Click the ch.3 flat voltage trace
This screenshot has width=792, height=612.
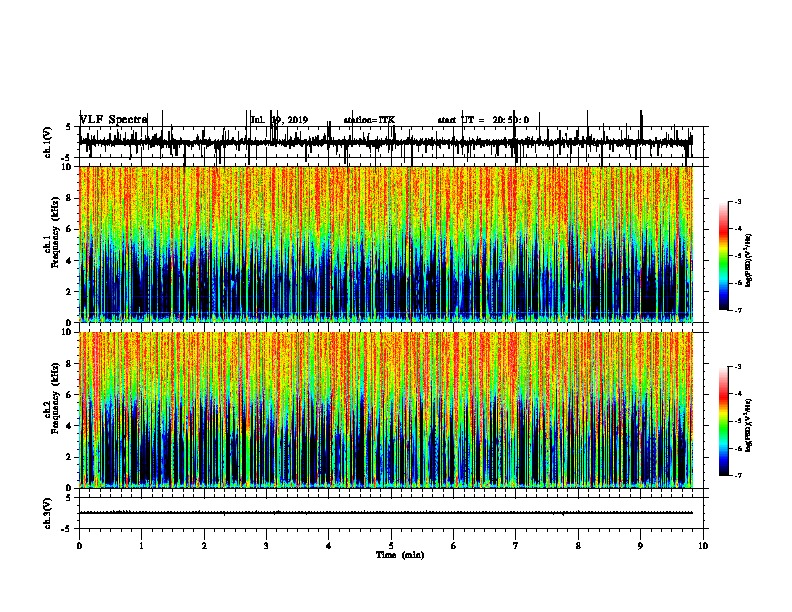point(386,513)
